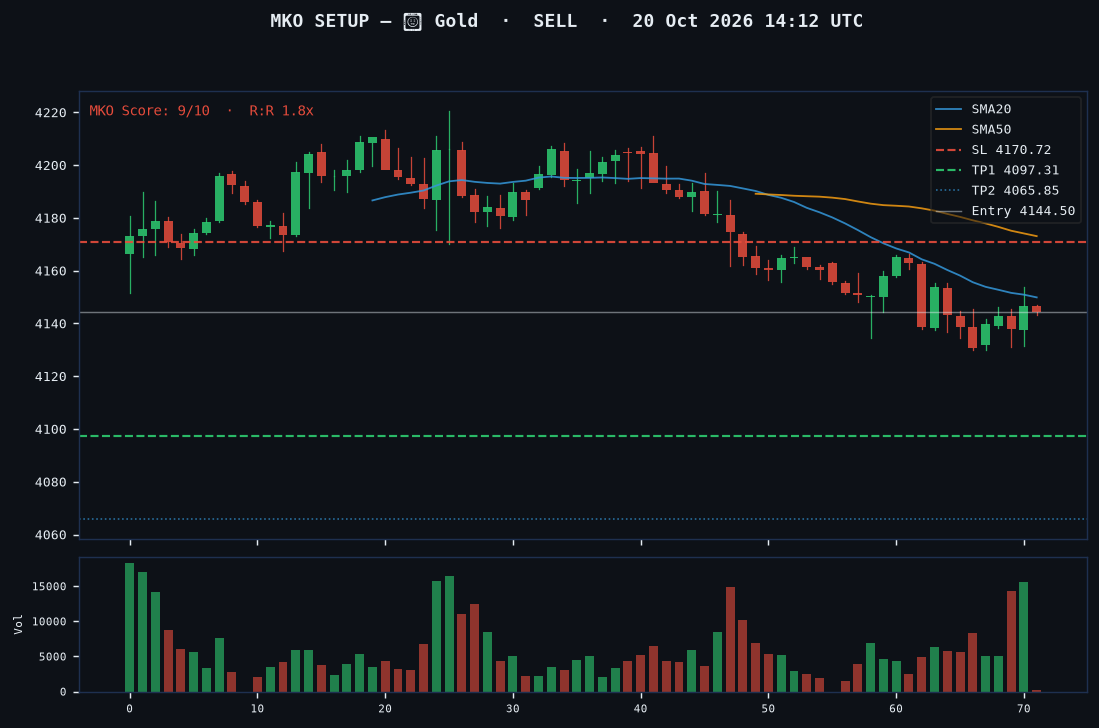Select the SMA50 legend label
This screenshot has height=728, width=1099.
point(991,129)
